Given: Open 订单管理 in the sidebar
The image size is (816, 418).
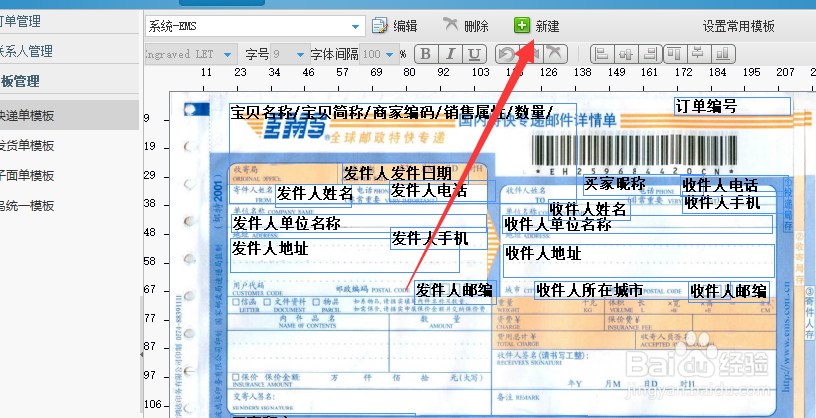Looking at the screenshot, I should pos(20,21).
